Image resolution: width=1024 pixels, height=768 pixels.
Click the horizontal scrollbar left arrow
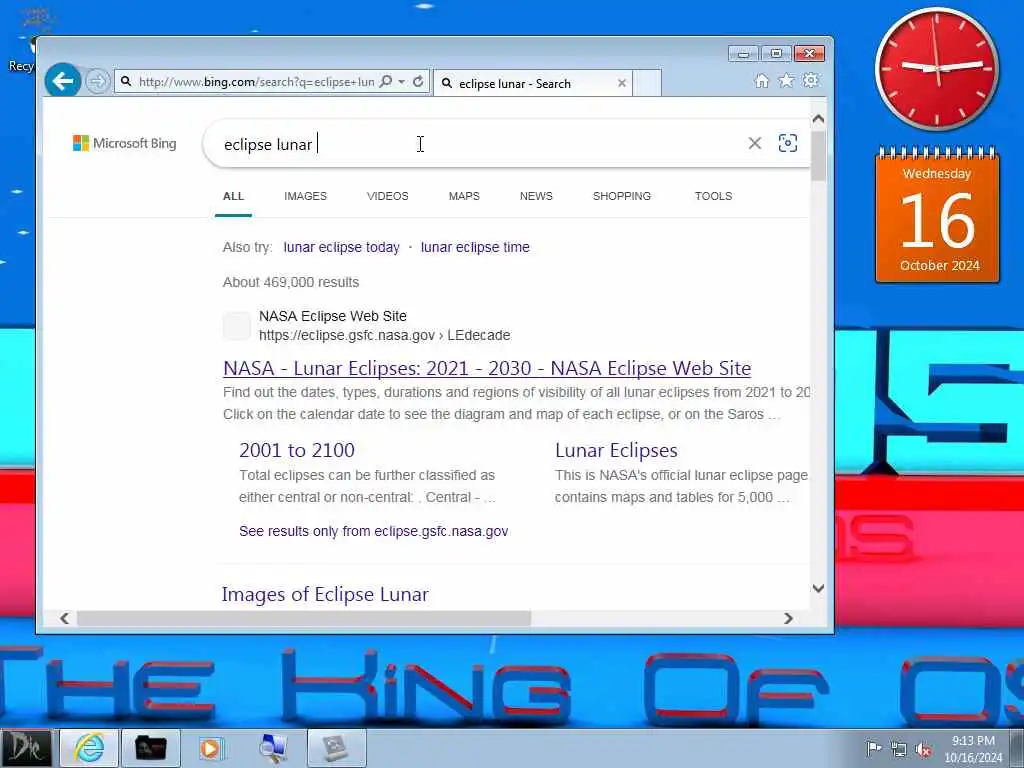(64, 618)
